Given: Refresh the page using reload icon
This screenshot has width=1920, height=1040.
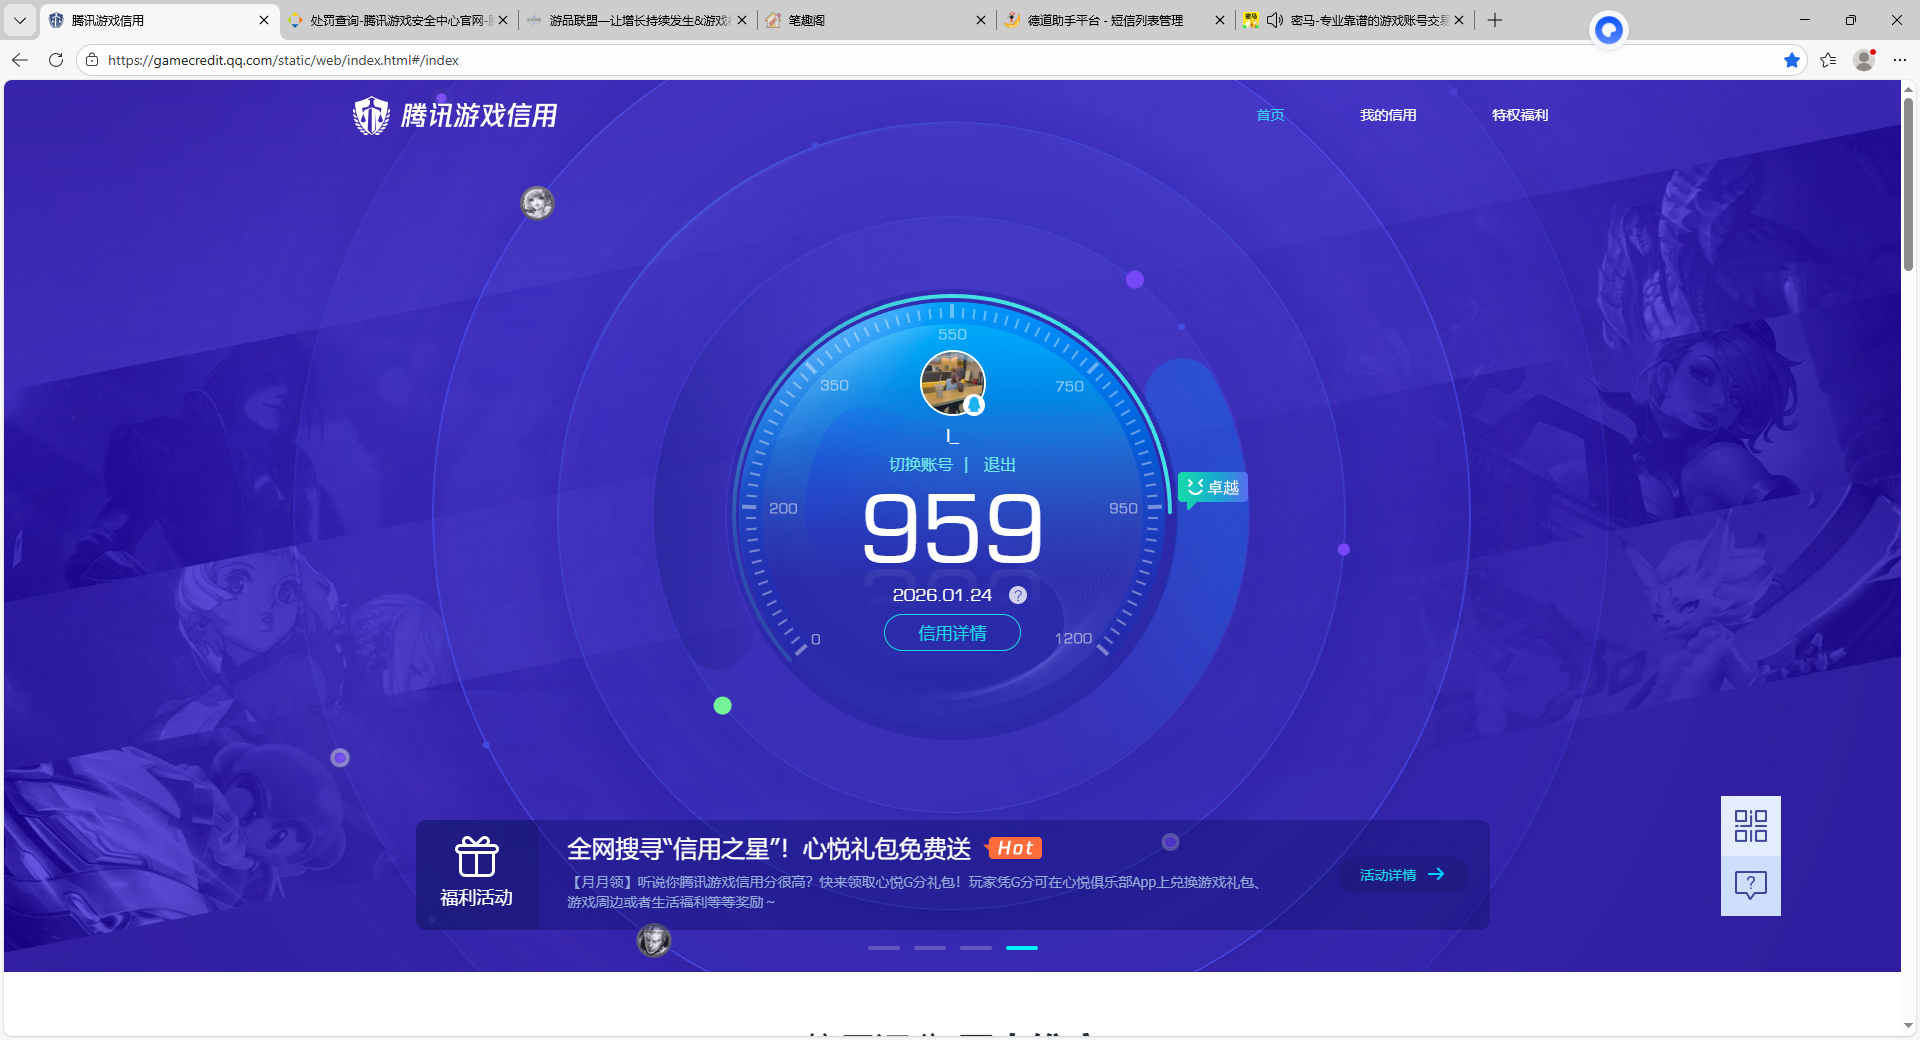Looking at the screenshot, I should click(x=56, y=60).
